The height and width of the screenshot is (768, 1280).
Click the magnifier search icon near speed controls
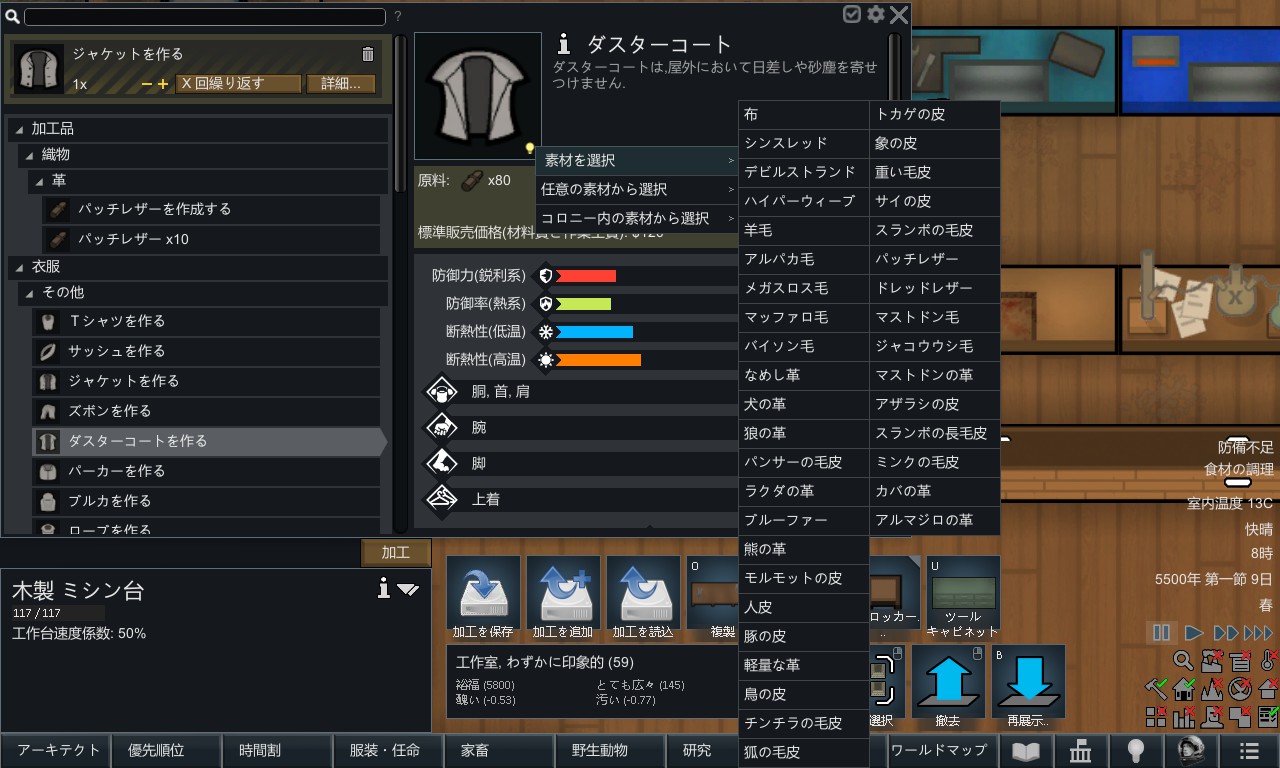(x=1183, y=660)
